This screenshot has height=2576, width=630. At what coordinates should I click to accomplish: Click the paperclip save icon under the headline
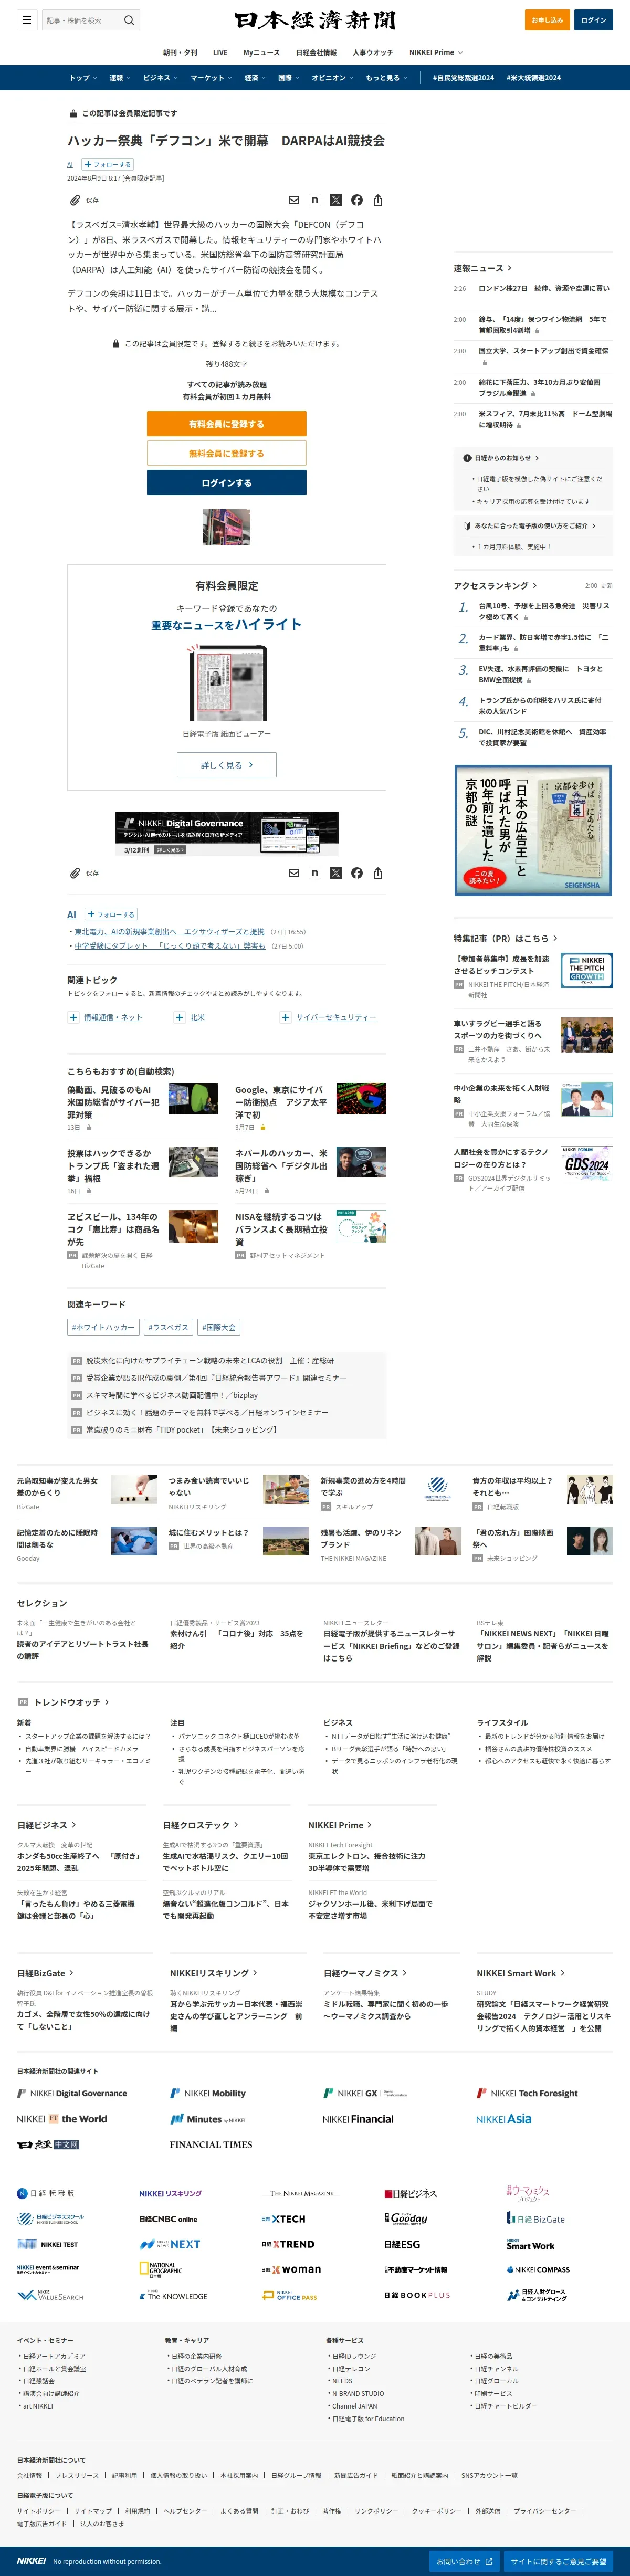click(75, 200)
